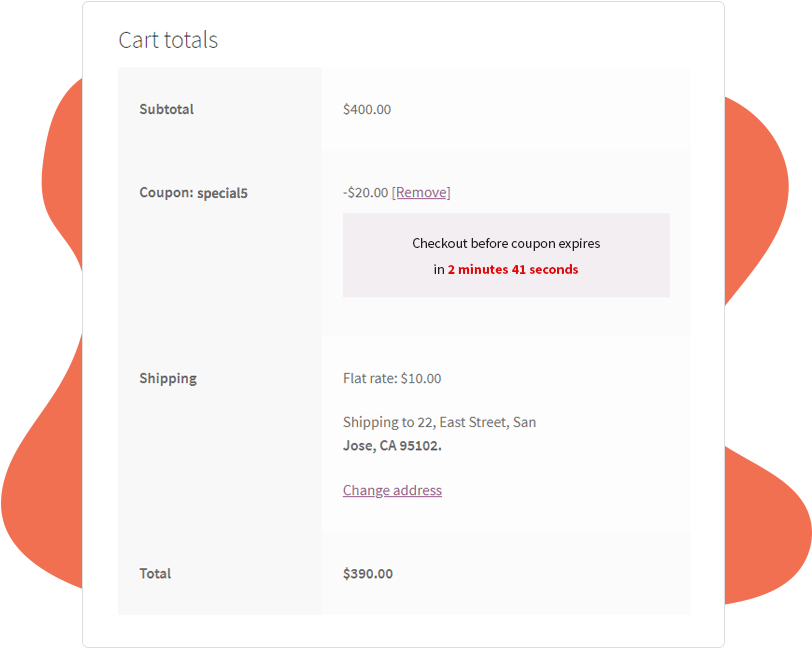Select the Total row label
Viewport: 812px width, 648px height.
click(155, 573)
